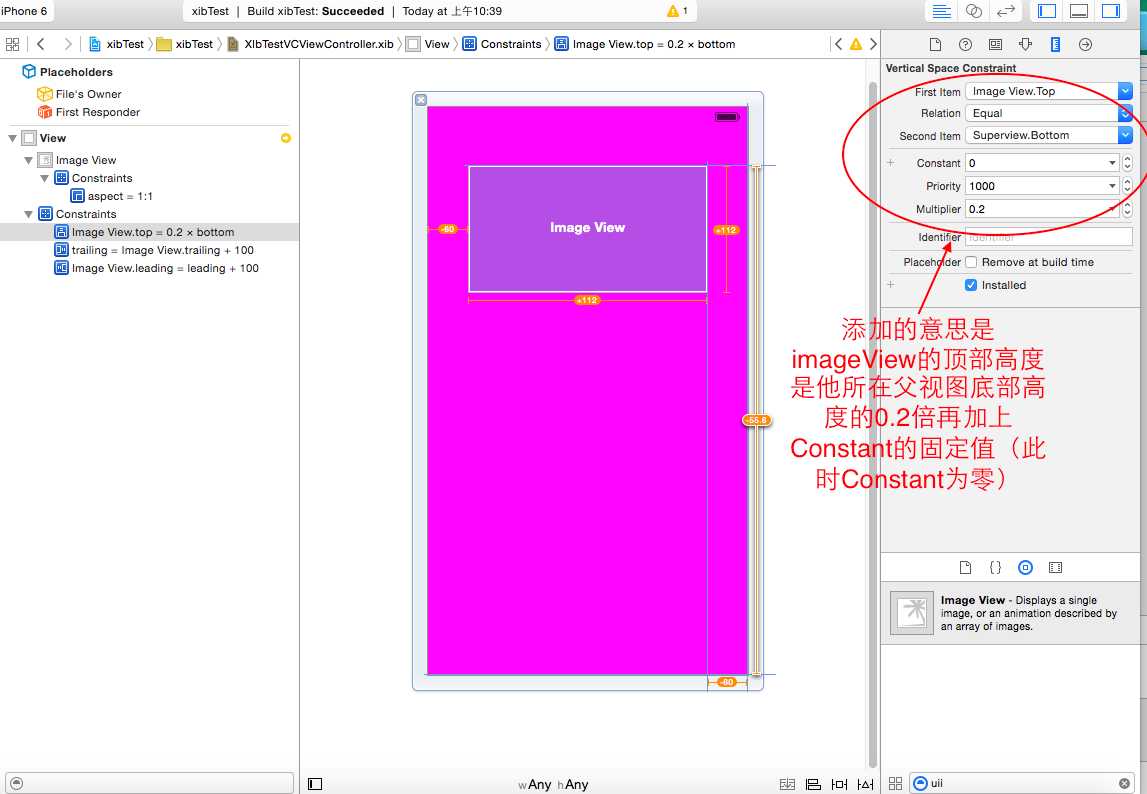Close the canvas view with X

pos(421,100)
